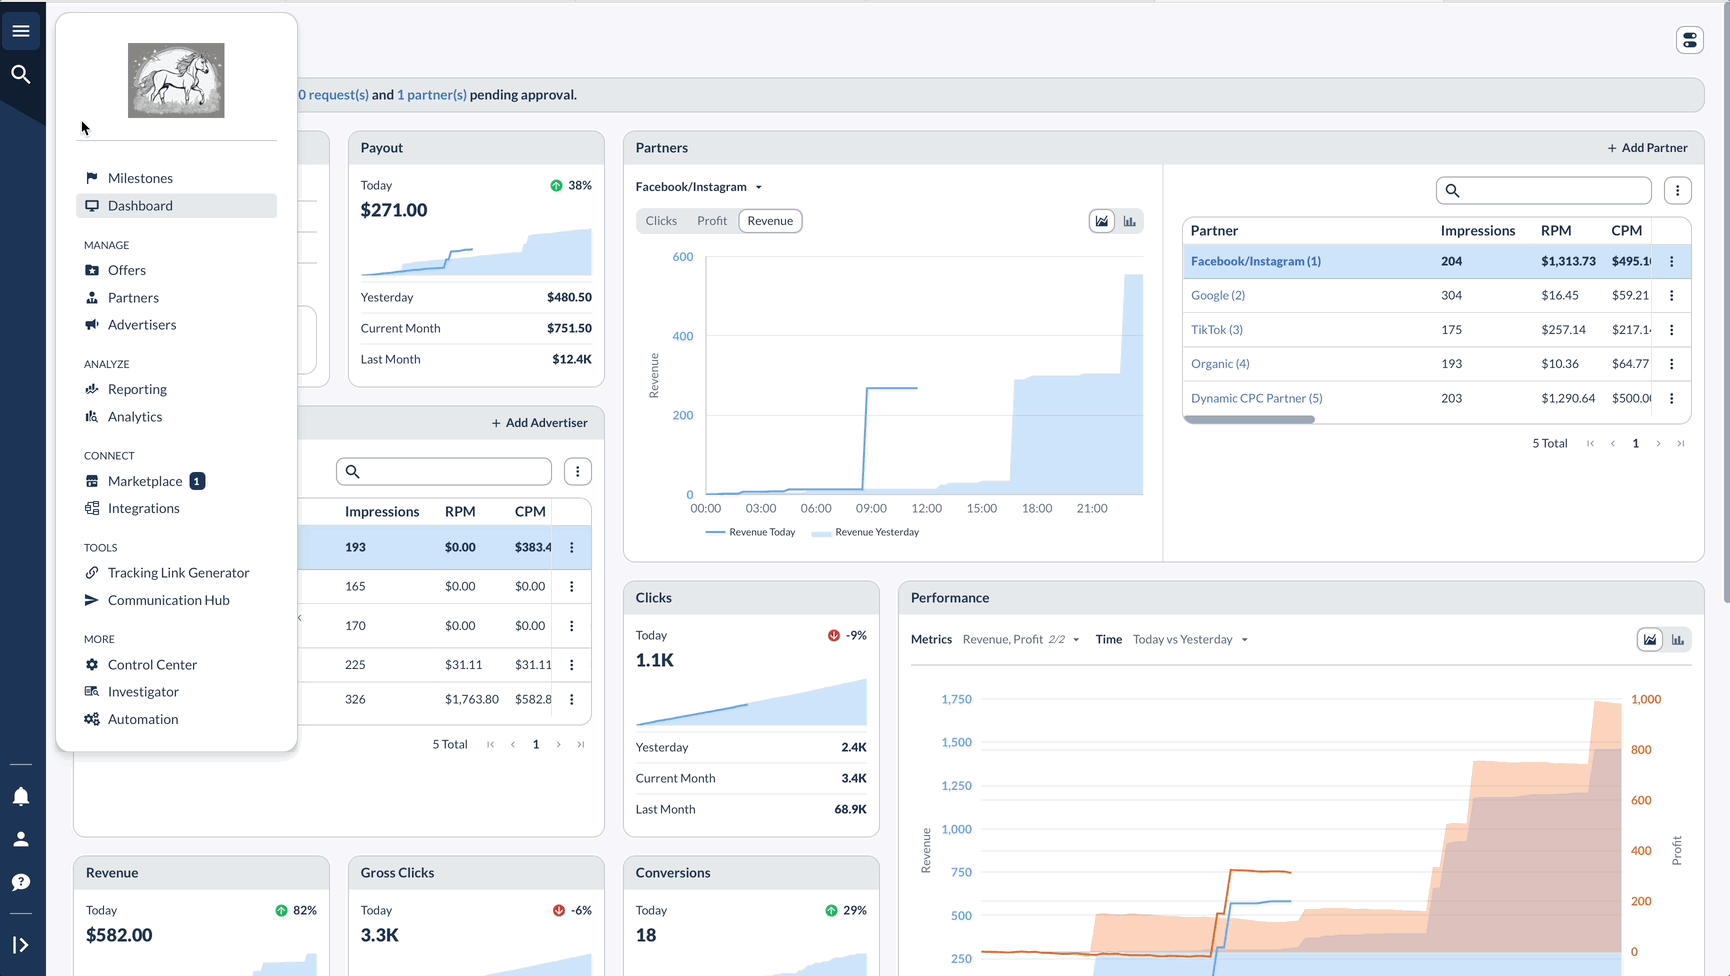This screenshot has width=1730, height=976.
Task: Focus the Advertisers table search field
Action: 444,471
